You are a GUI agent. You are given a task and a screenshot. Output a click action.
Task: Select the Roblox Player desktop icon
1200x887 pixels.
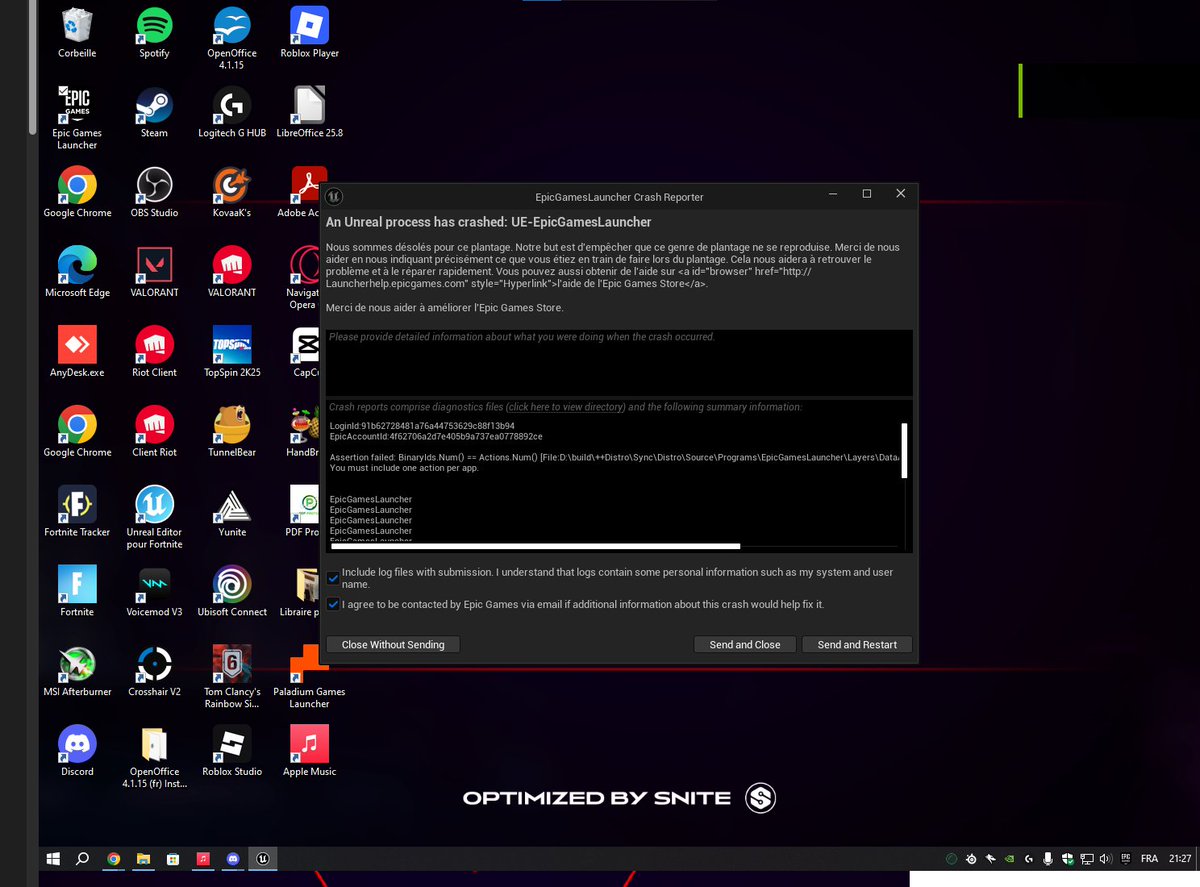click(x=309, y=32)
